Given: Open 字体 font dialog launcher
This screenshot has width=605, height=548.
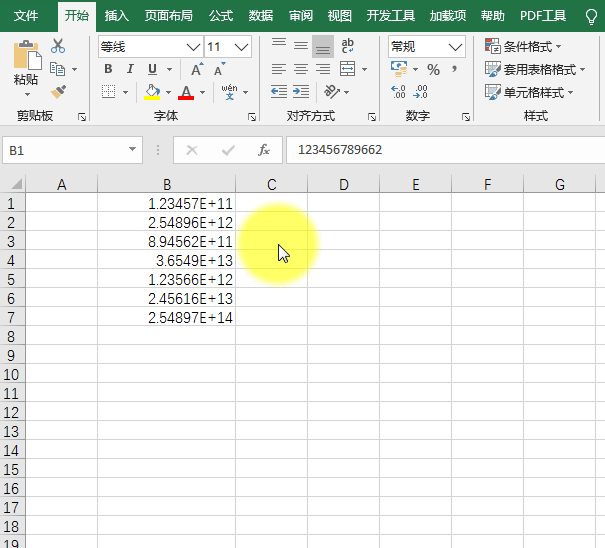Looking at the screenshot, I should coord(252,117).
